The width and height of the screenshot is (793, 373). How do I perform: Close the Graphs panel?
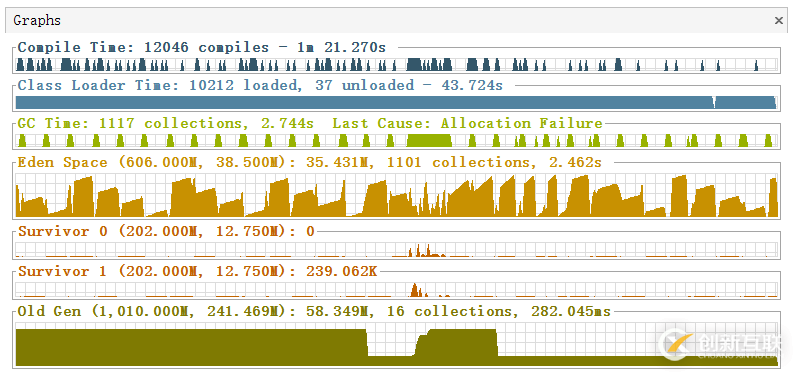[x=779, y=21]
